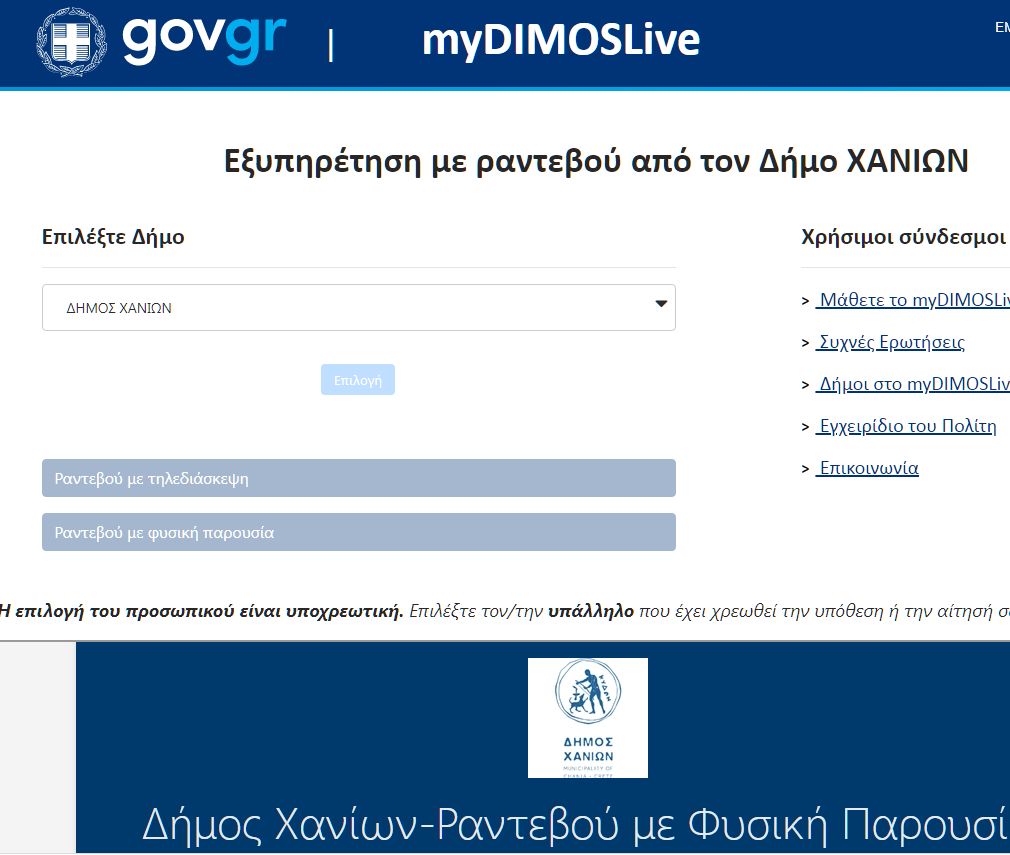Click the Εξυπηρέτηση με ραντεβού page title
1010x855 pixels.
coord(596,161)
